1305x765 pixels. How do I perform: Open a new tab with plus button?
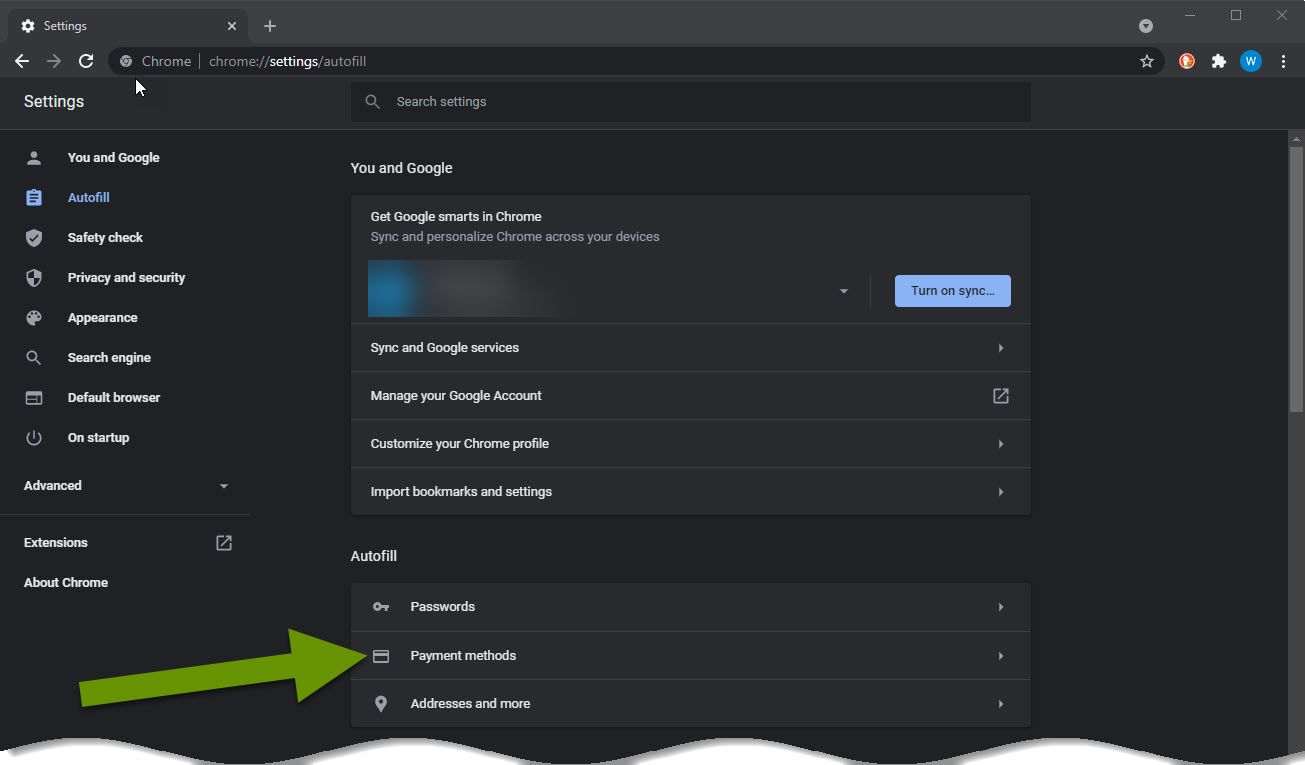(x=270, y=26)
